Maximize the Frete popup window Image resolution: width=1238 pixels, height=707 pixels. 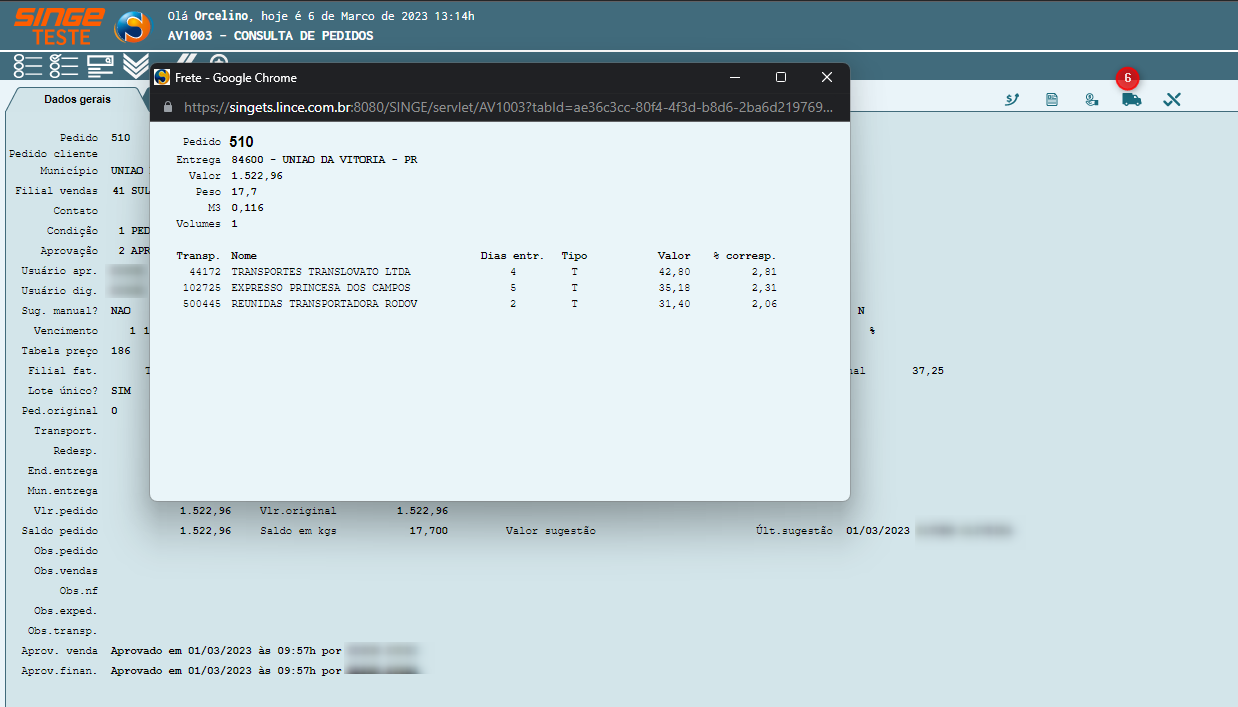click(x=780, y=78)
